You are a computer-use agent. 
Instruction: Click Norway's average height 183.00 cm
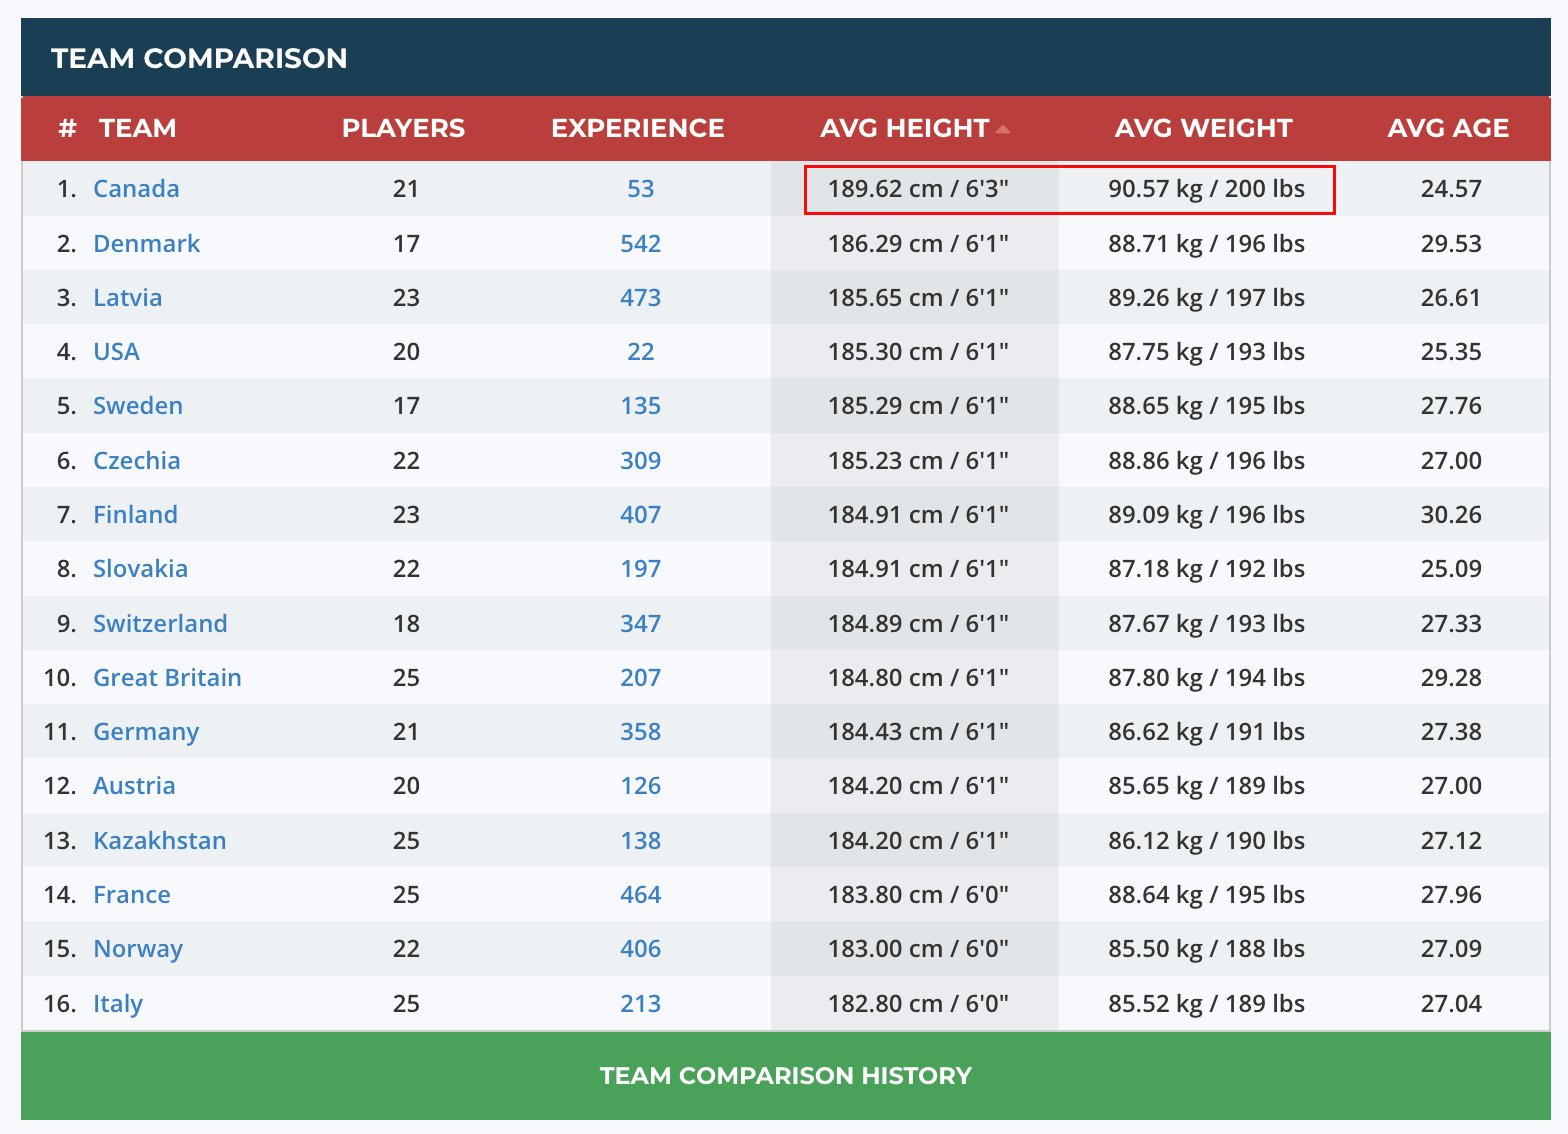tap(918, 949)
